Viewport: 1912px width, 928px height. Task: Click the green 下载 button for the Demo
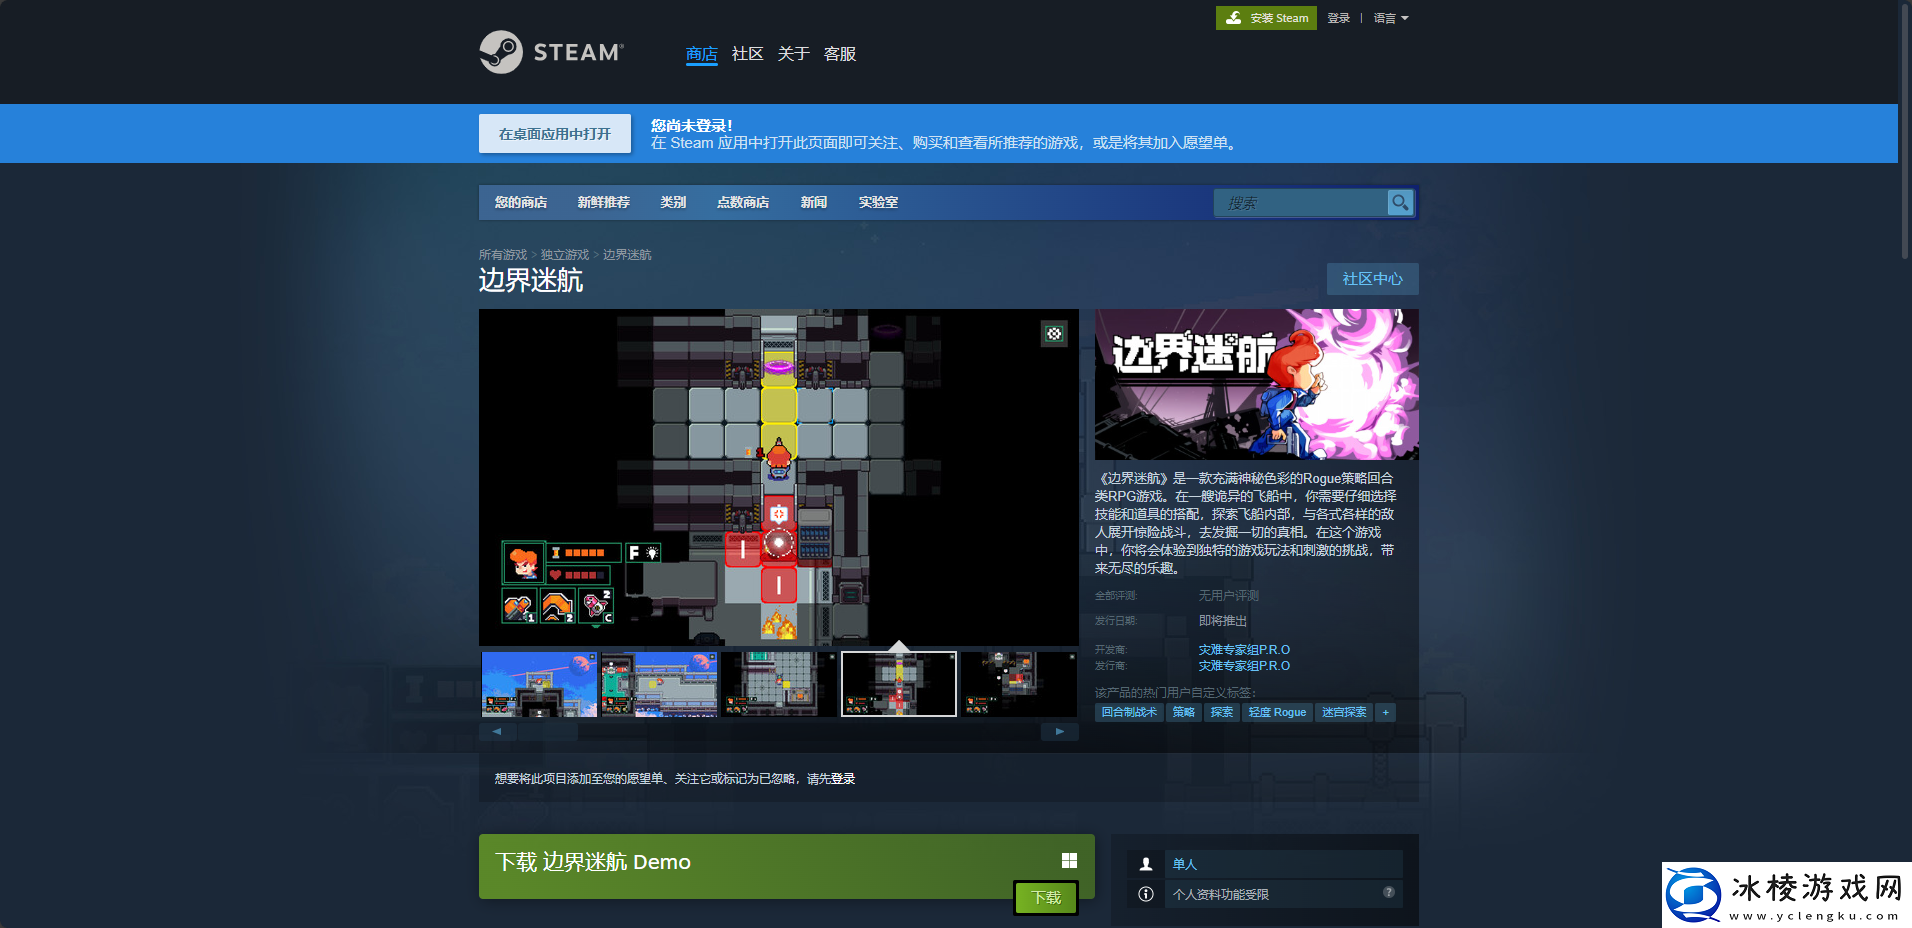1046,898
